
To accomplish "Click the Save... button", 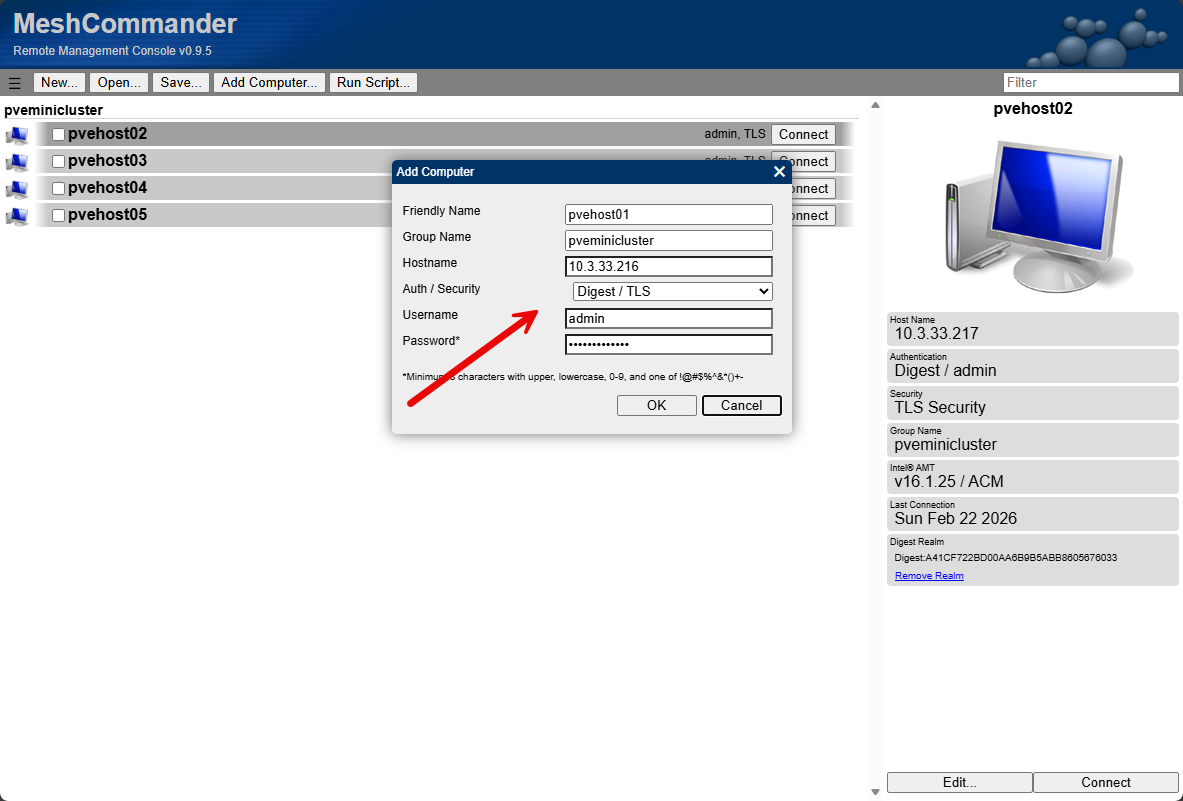I will pos(180,82).
